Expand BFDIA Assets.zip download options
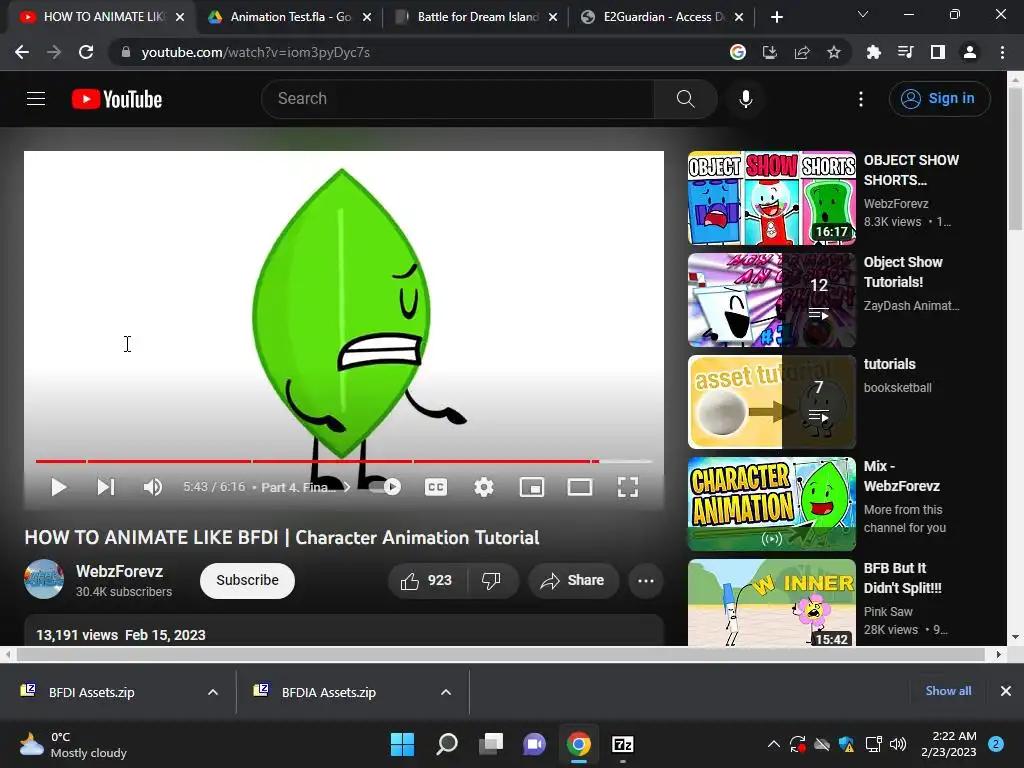 446,692
